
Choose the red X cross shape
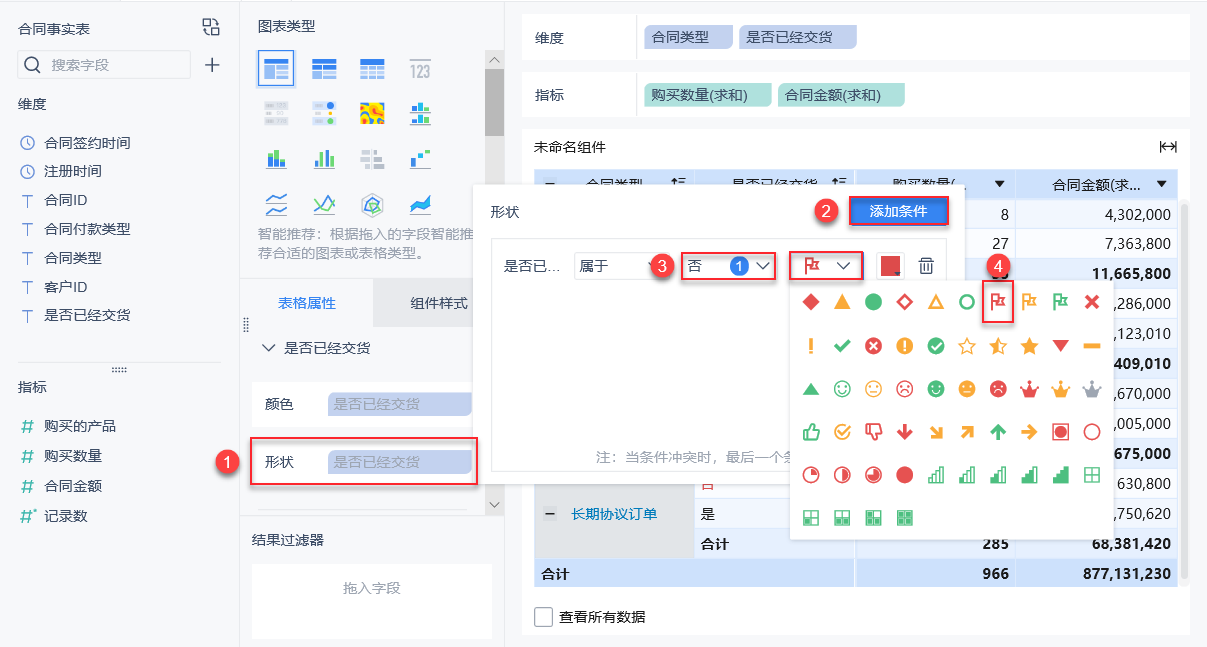coord(1091,301)
